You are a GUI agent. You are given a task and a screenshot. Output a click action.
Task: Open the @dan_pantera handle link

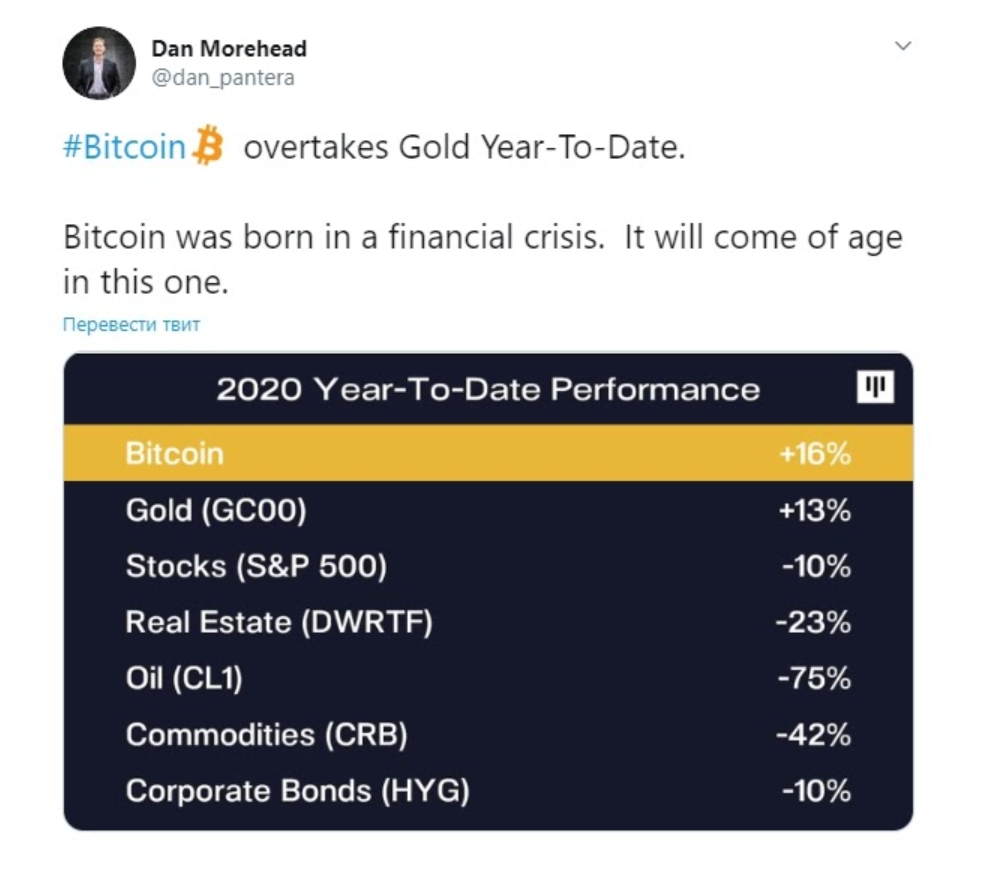pos(223,77)
